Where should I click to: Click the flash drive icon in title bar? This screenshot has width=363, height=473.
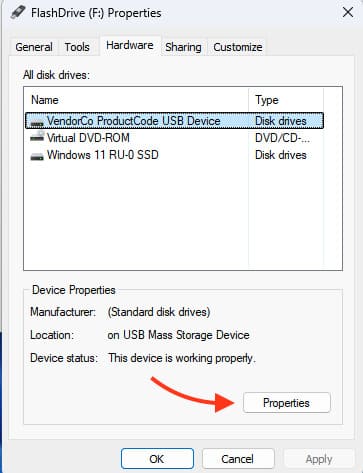(18, 12)
